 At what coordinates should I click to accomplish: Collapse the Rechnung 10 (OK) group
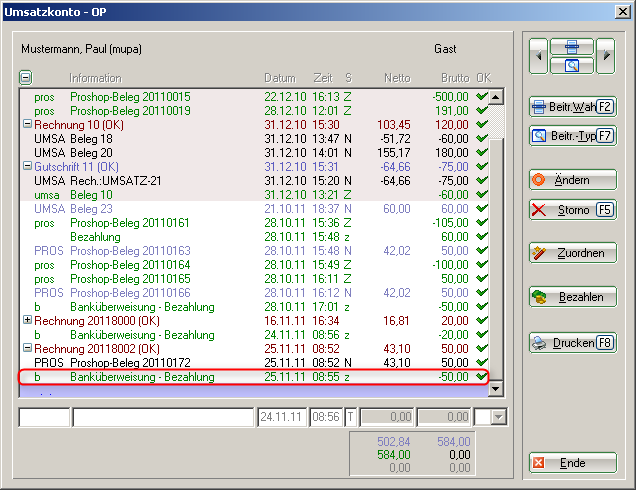pyautogui.click(x=27, y=124)
